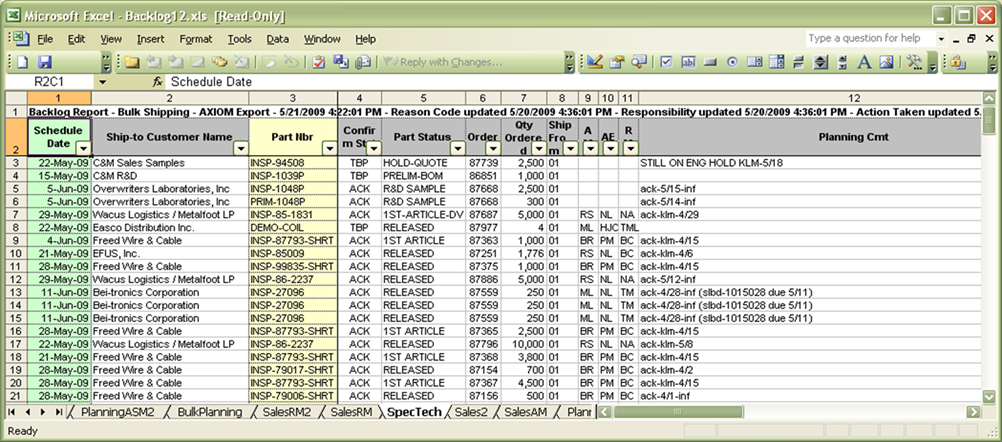The width and height of the screenshot is (1002, 442).
Task: Click horizontal scrollbar right arrow
Action: pyautogui.click(x=974, y=412)
